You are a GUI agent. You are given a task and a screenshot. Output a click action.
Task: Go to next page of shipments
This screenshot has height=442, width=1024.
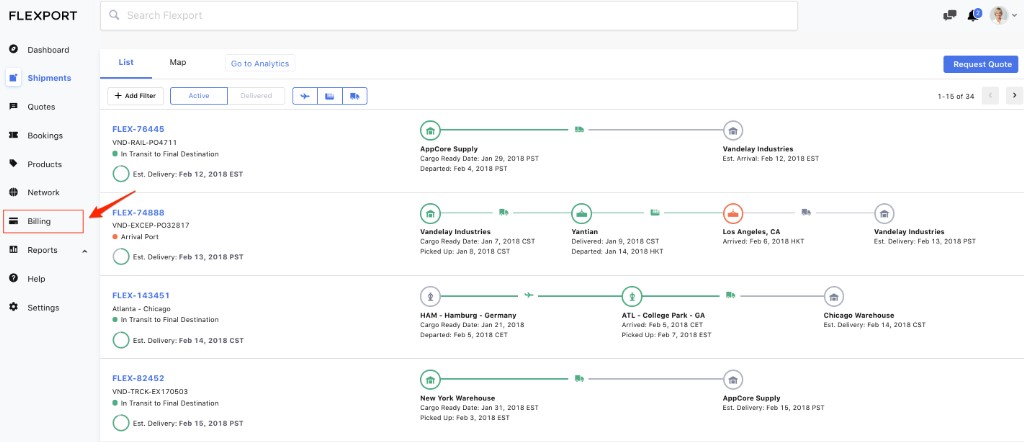1014,96
